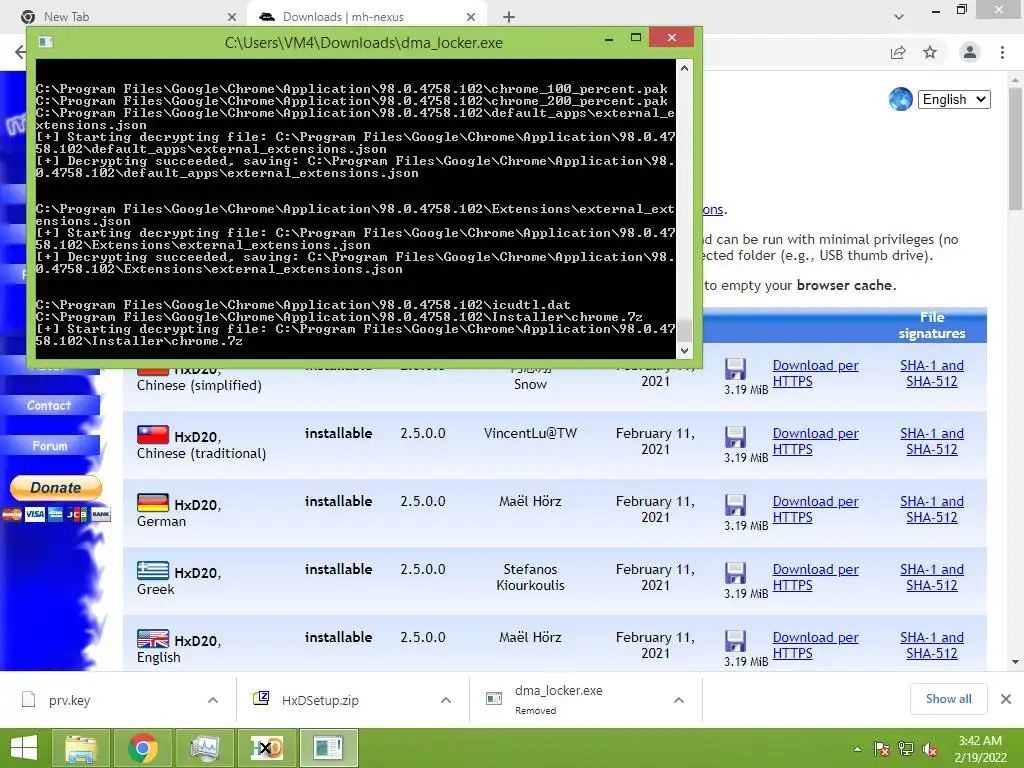Open the English language dropdown
The height and width of the screenshot is (768, 1024).
click(x=954, y=99)
